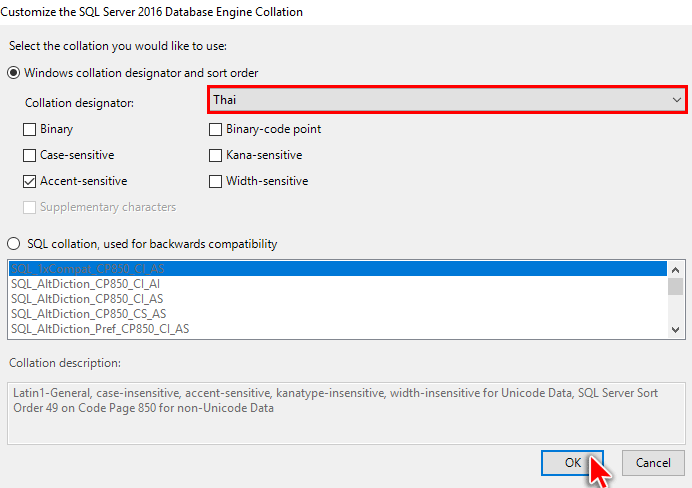The width and height of the screenshot is (692, 488).
Task: Click the 'Collation designator:' label
Action: coord(79,103)
